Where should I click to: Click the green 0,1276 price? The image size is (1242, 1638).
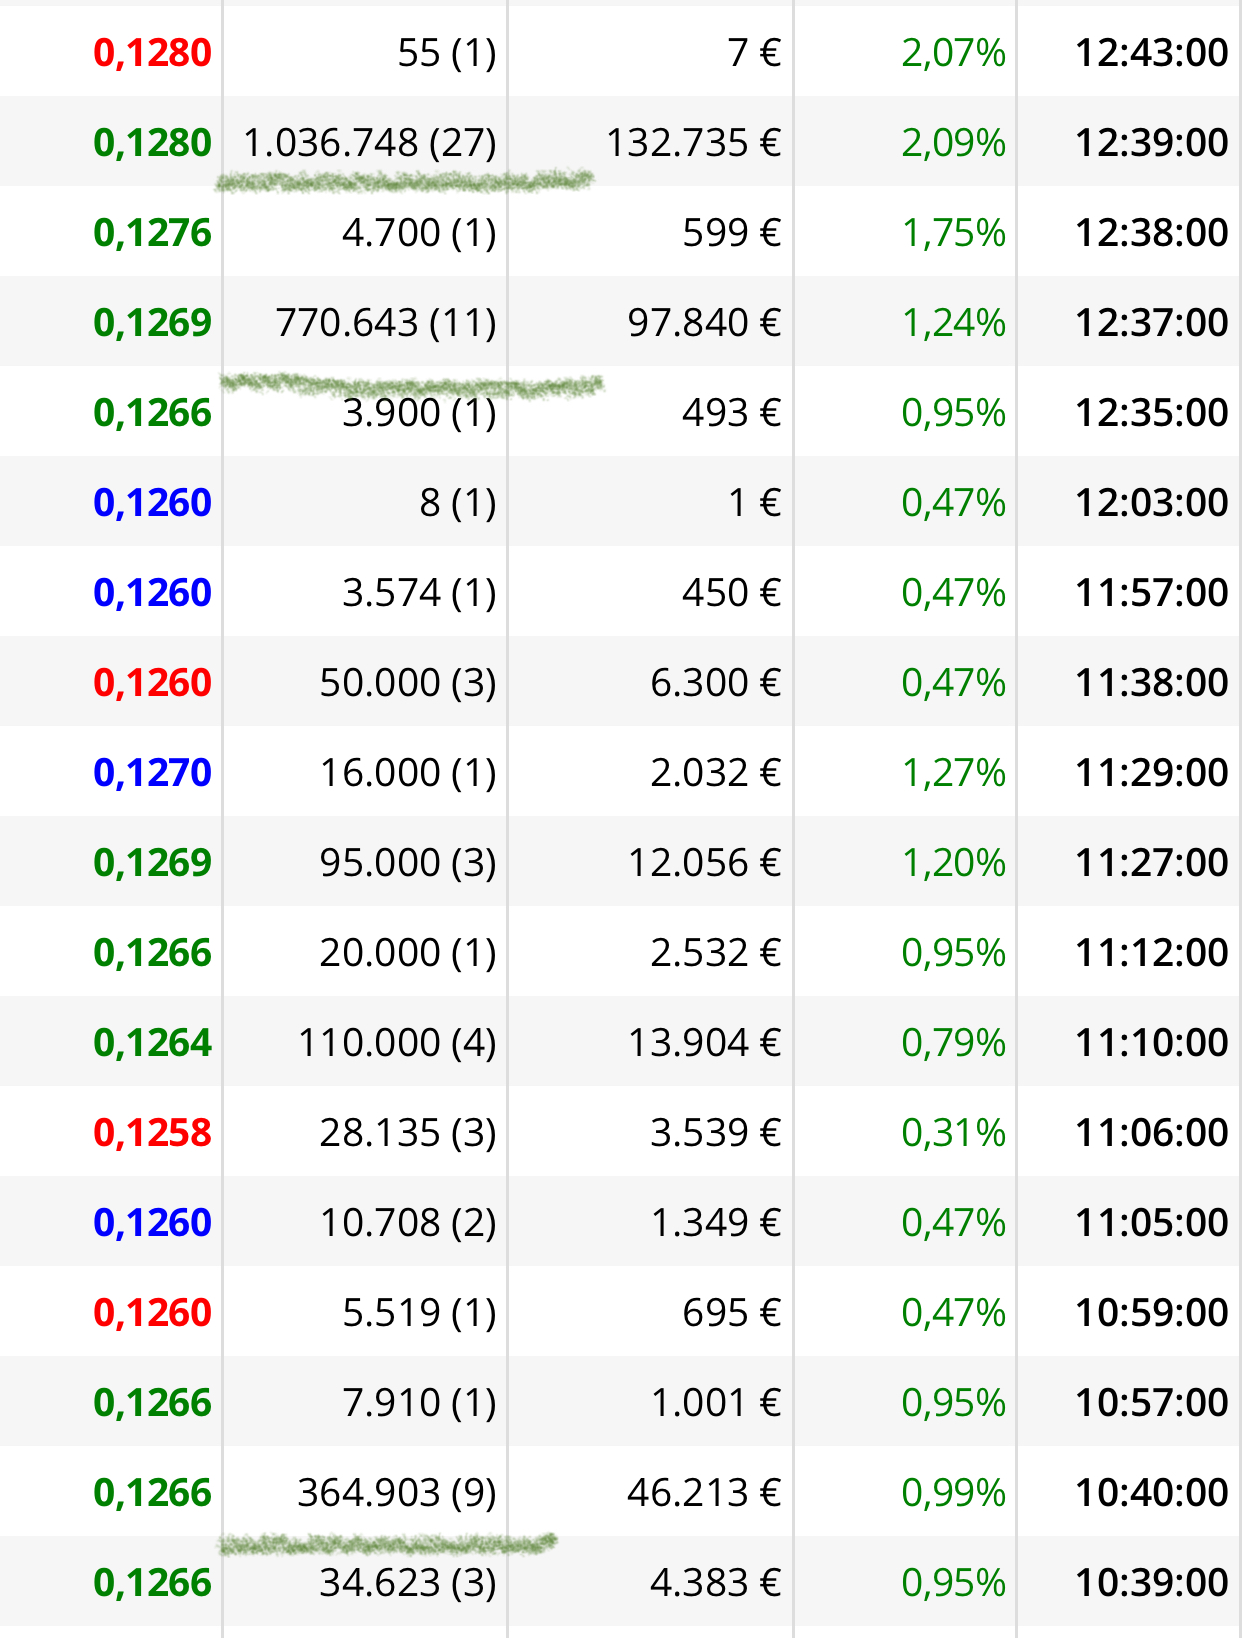pos(152,233)
